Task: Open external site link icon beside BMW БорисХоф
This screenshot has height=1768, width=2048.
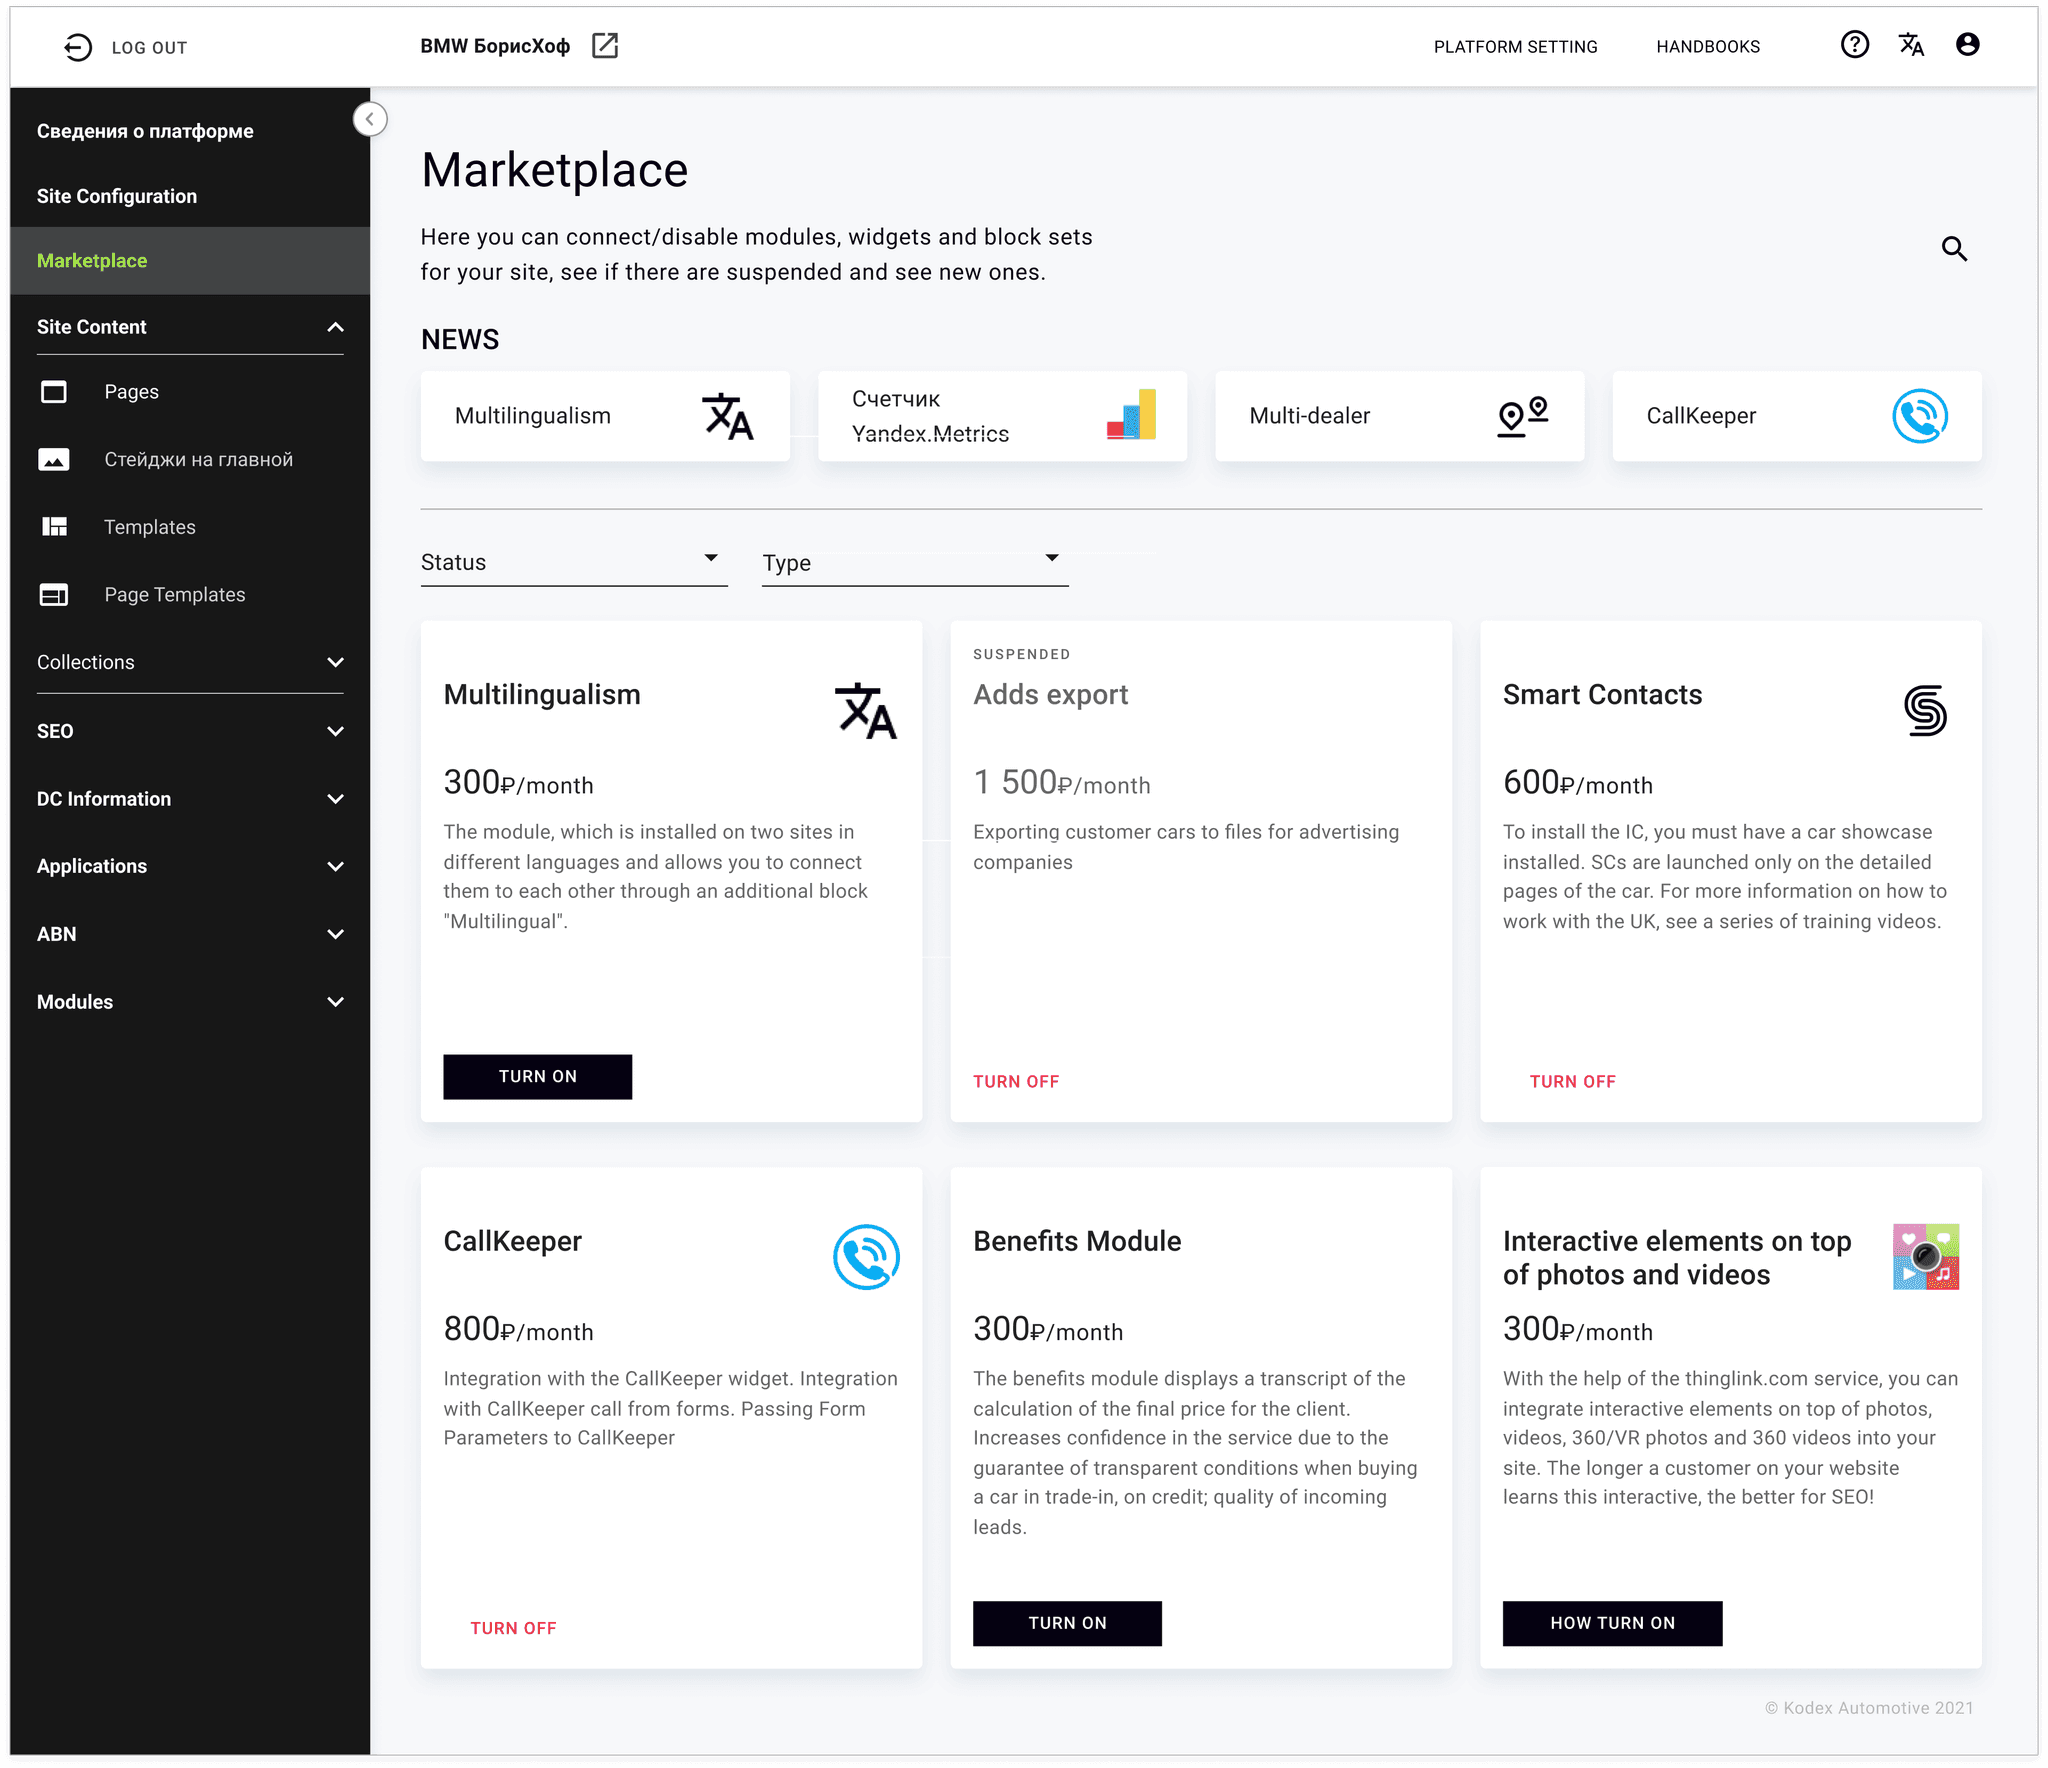Action: (x=605, y=46)
